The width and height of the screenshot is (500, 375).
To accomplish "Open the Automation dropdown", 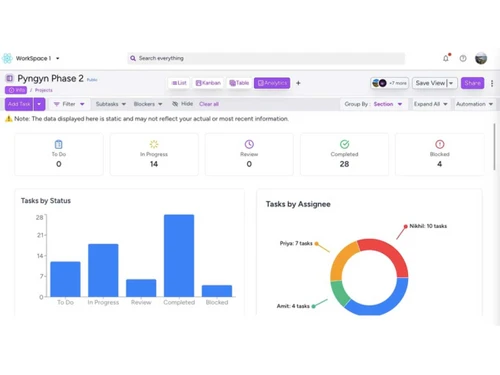I will point(474,104).
